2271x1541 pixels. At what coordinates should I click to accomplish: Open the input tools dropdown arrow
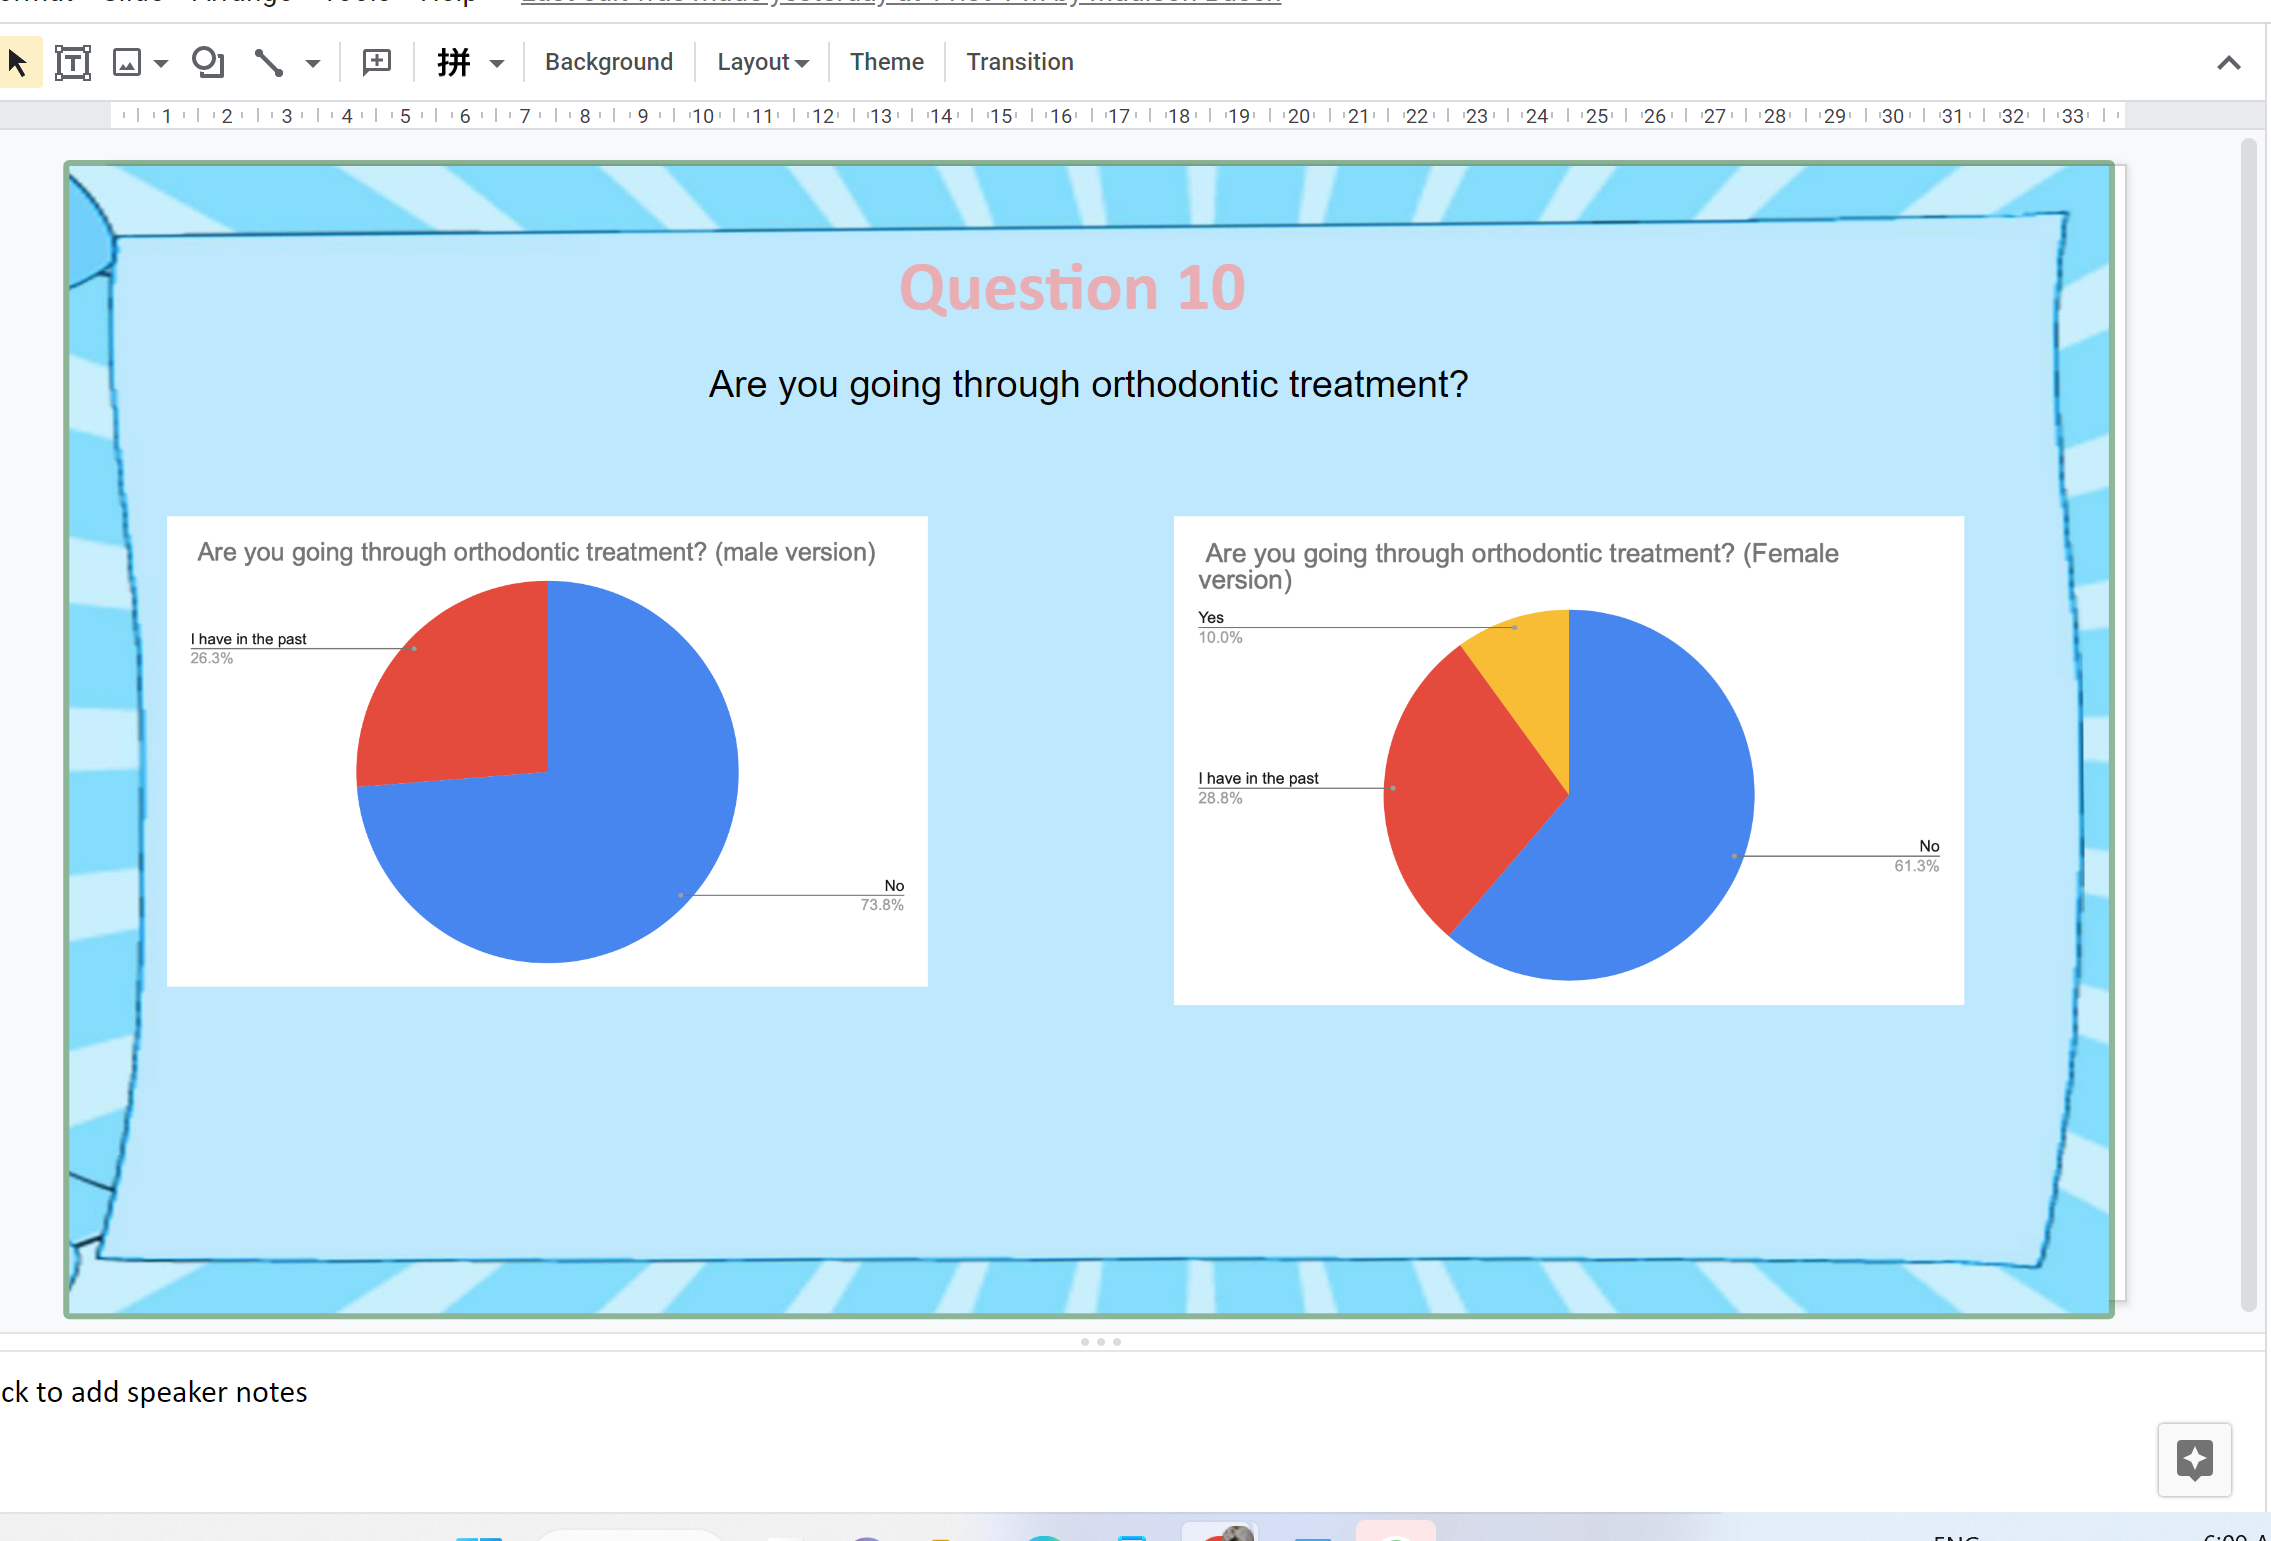(497, 63)
